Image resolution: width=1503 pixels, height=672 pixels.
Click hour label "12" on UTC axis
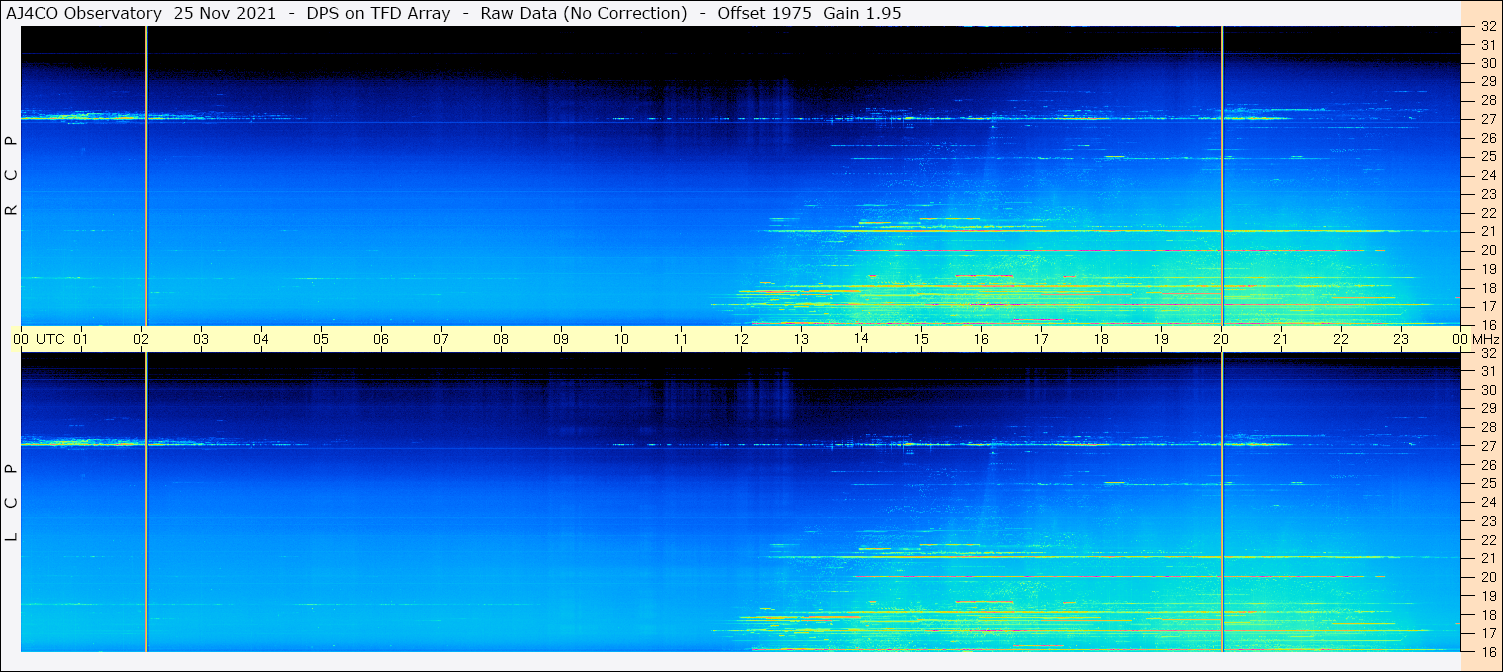click(x=741, y=339)
